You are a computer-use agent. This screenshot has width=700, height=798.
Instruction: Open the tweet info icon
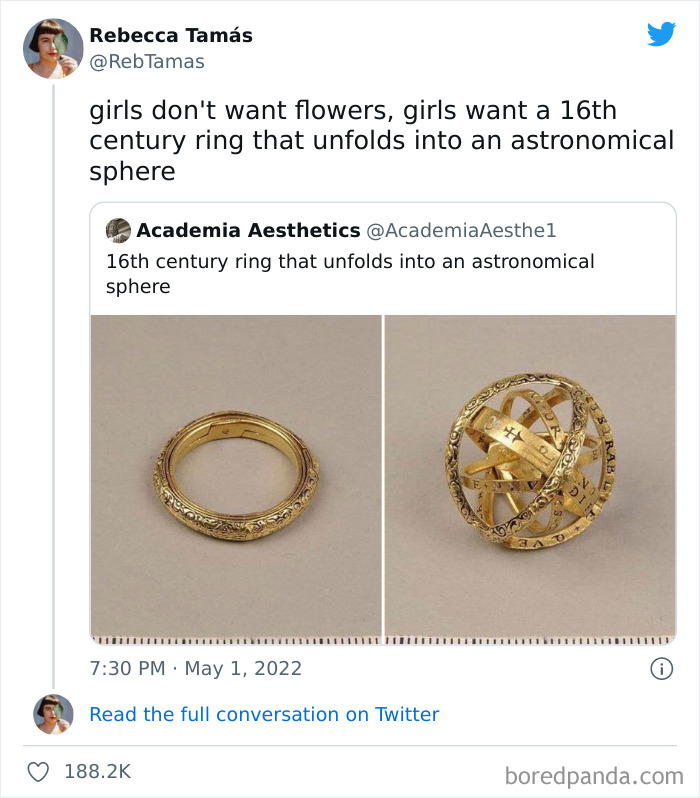tap(661, 669)
